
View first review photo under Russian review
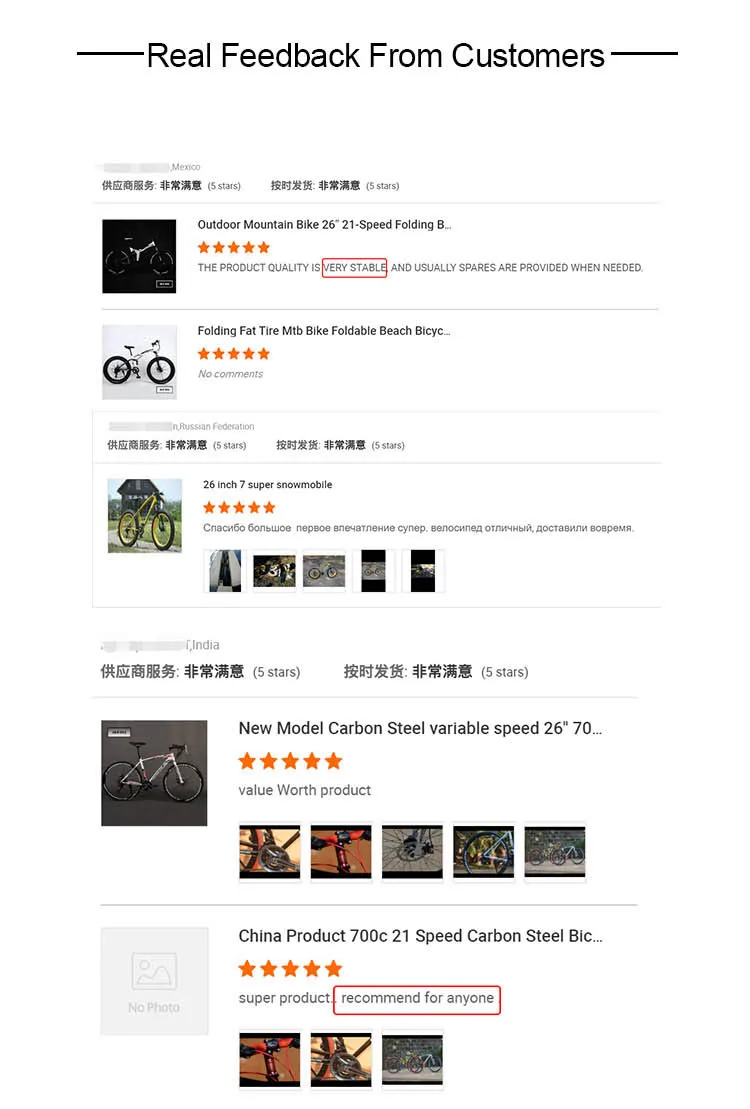225,571
